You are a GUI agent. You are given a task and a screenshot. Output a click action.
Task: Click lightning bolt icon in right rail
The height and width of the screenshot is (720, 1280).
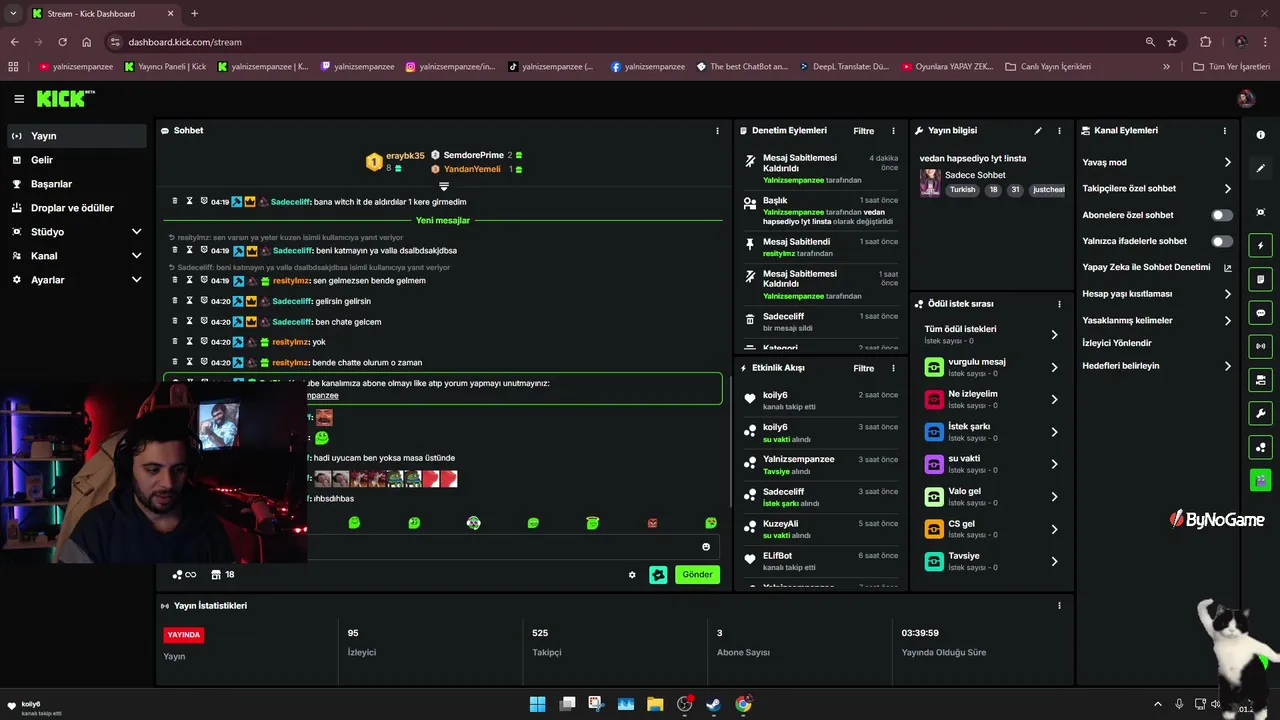point(1260,246)
